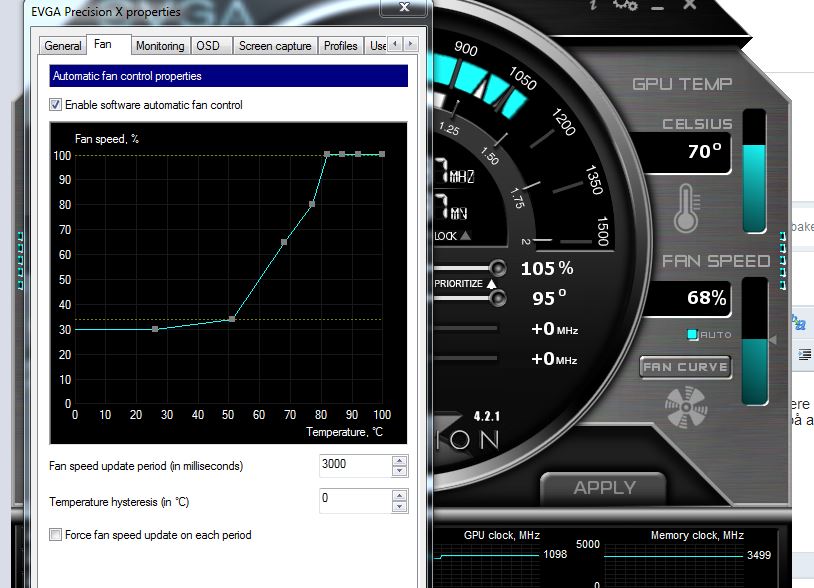Click the APPLY button in Precision X

604,488
